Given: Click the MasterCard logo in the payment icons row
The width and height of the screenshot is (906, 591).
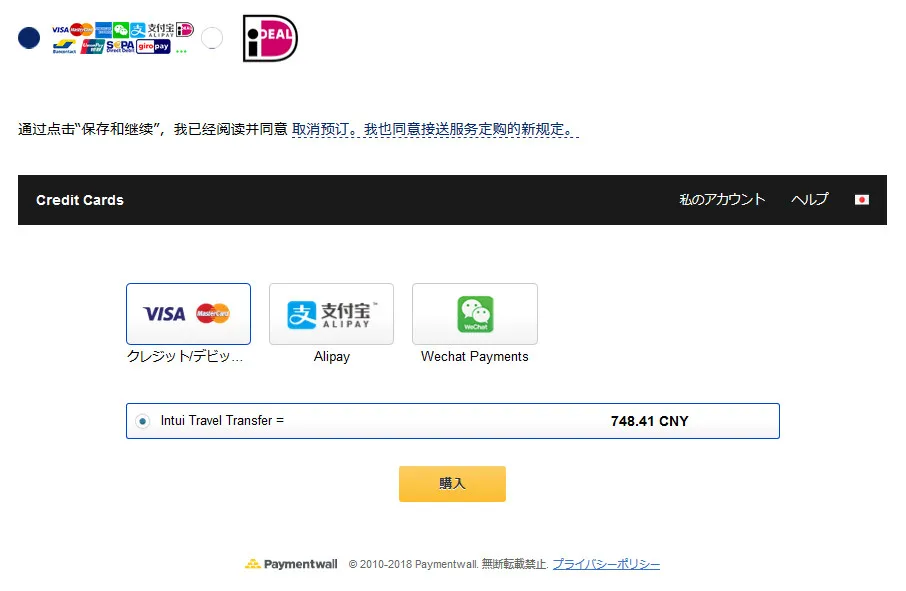Looking at the screenshot, I should click(79, 29).
